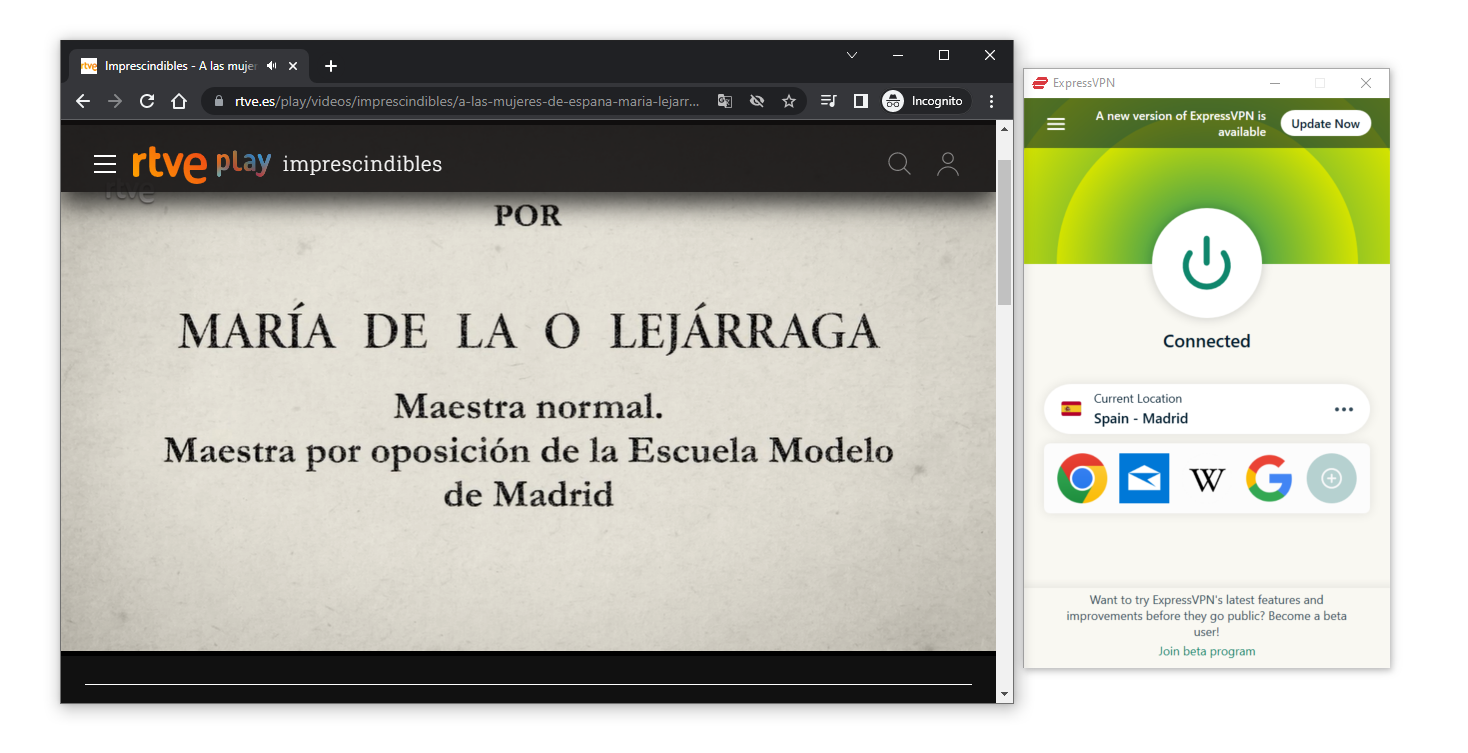The height and width of the screenshot is (753, 1468).
Task: Open the Chrome home page
Action: point(179,101)
